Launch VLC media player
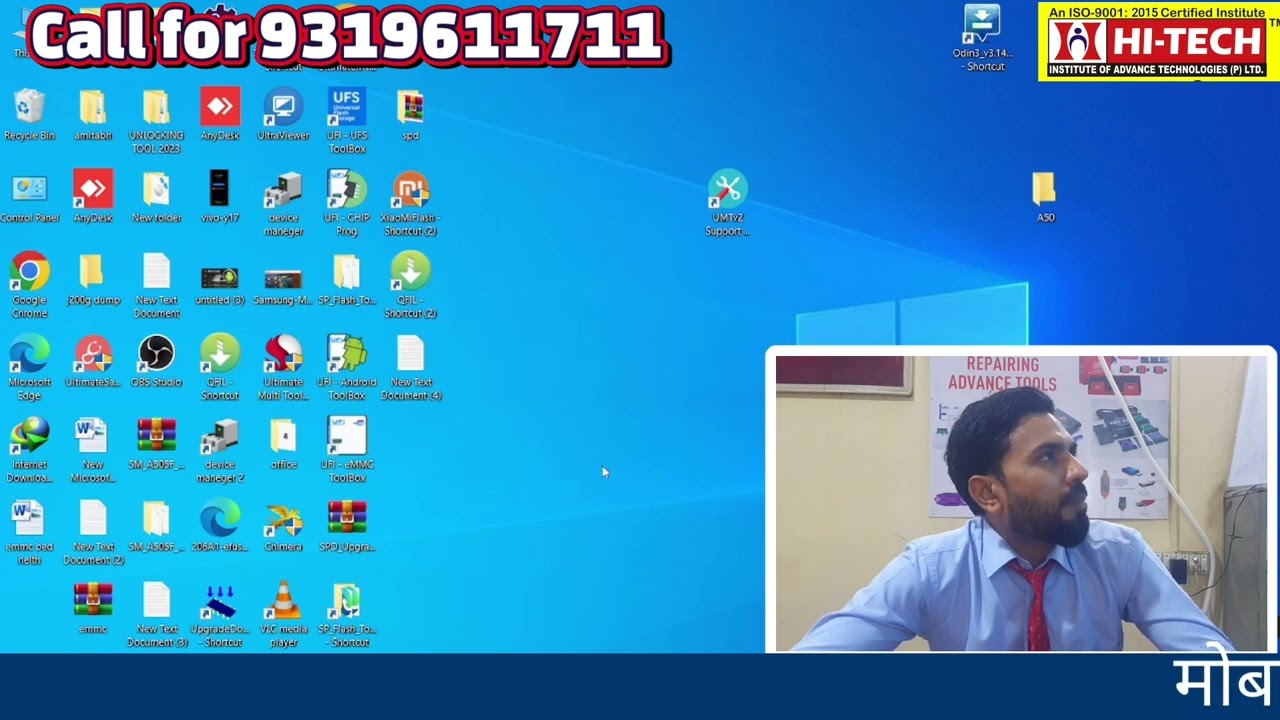 pos(283,613)
